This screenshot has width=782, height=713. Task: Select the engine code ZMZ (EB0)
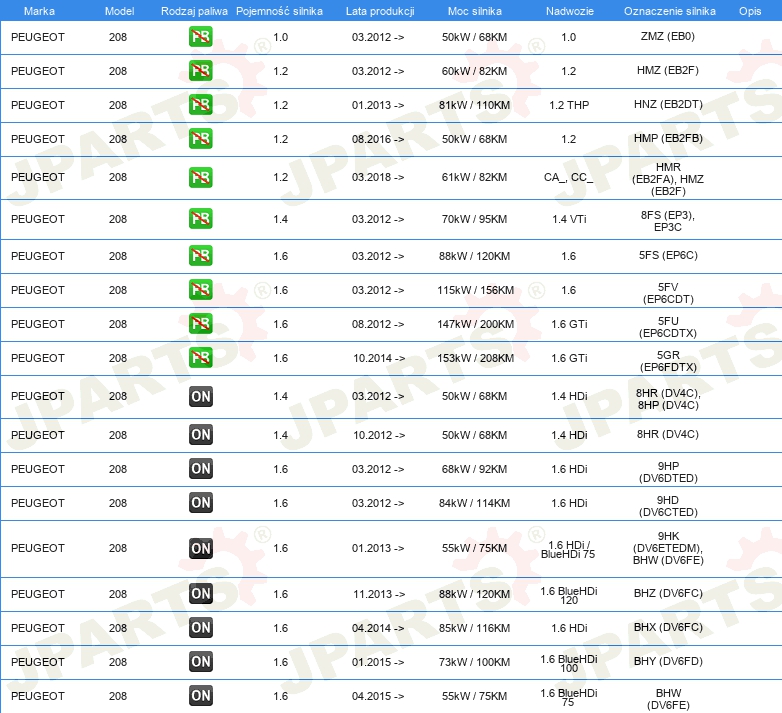tap(668, 36)
